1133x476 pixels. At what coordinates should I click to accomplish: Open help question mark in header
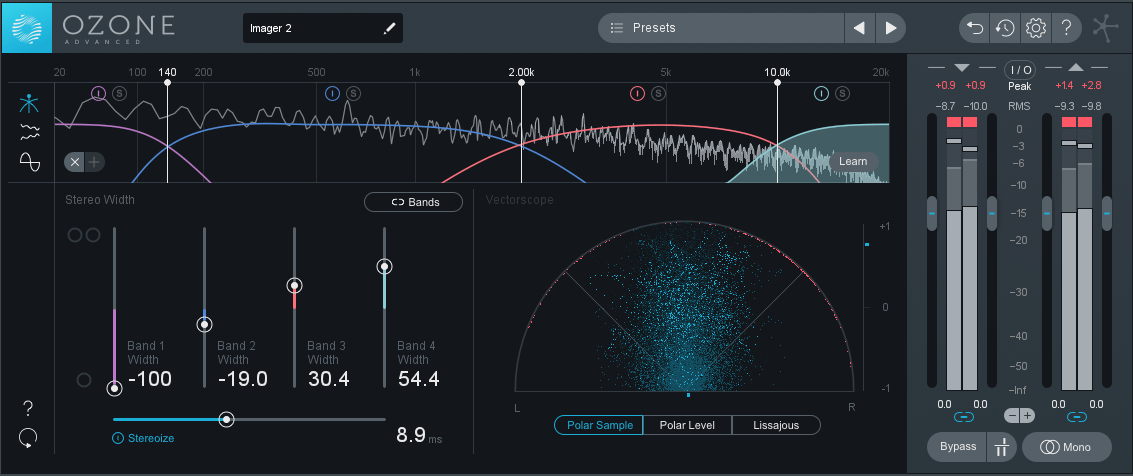tap(1066, 28)
